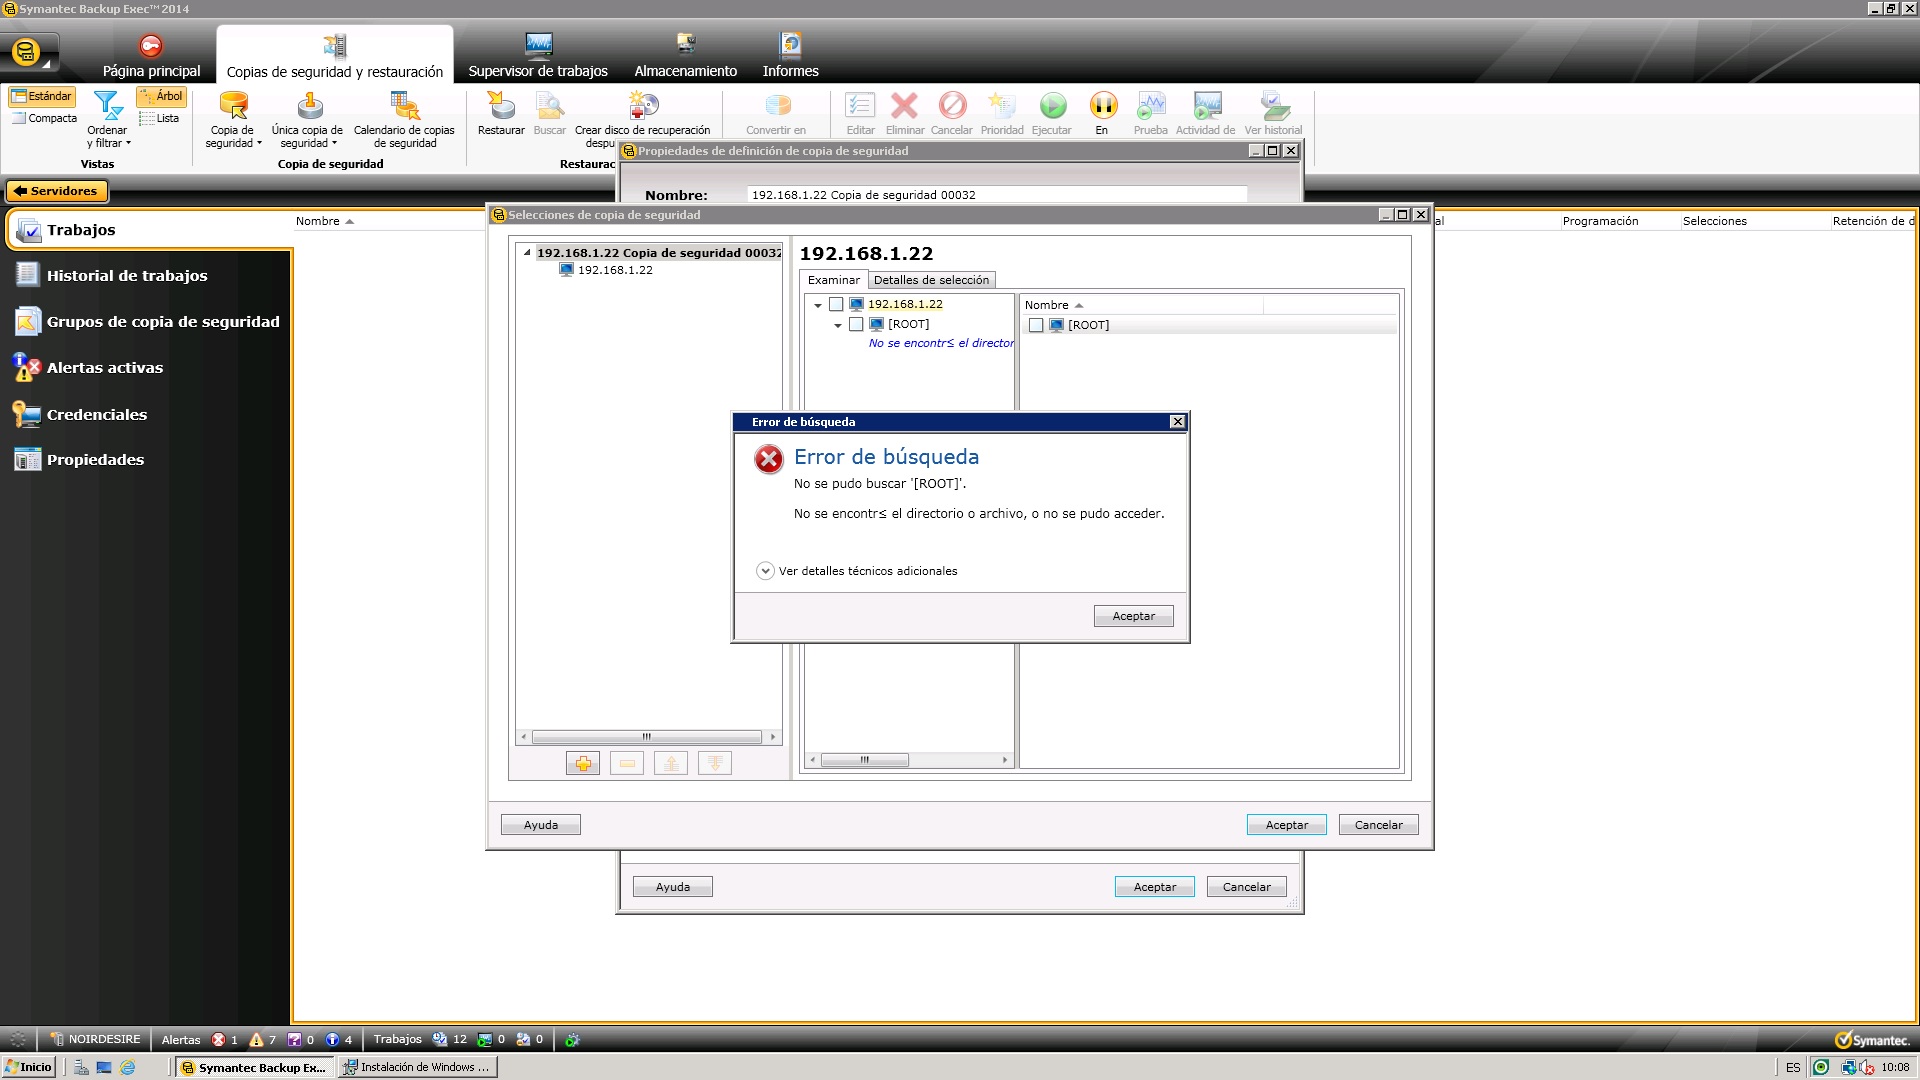1920x1080 pixels.
Task: Open Instalación de Windows taskbar item
Action: [x=417, y=1067]
